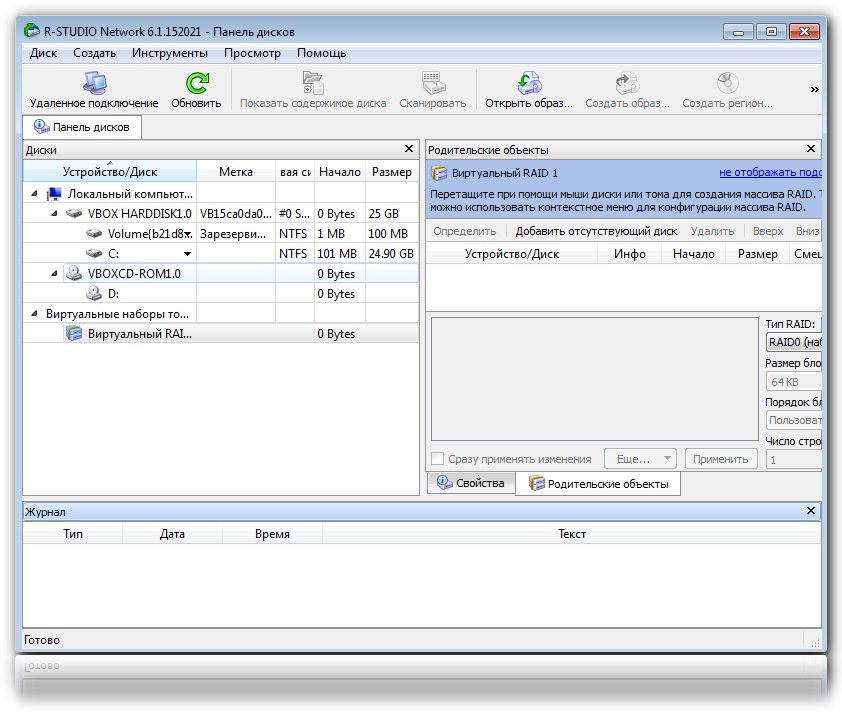Open the Volume dropdown arrow in disk list
Screen dimensions: 842x714
(x=187, y=234)
